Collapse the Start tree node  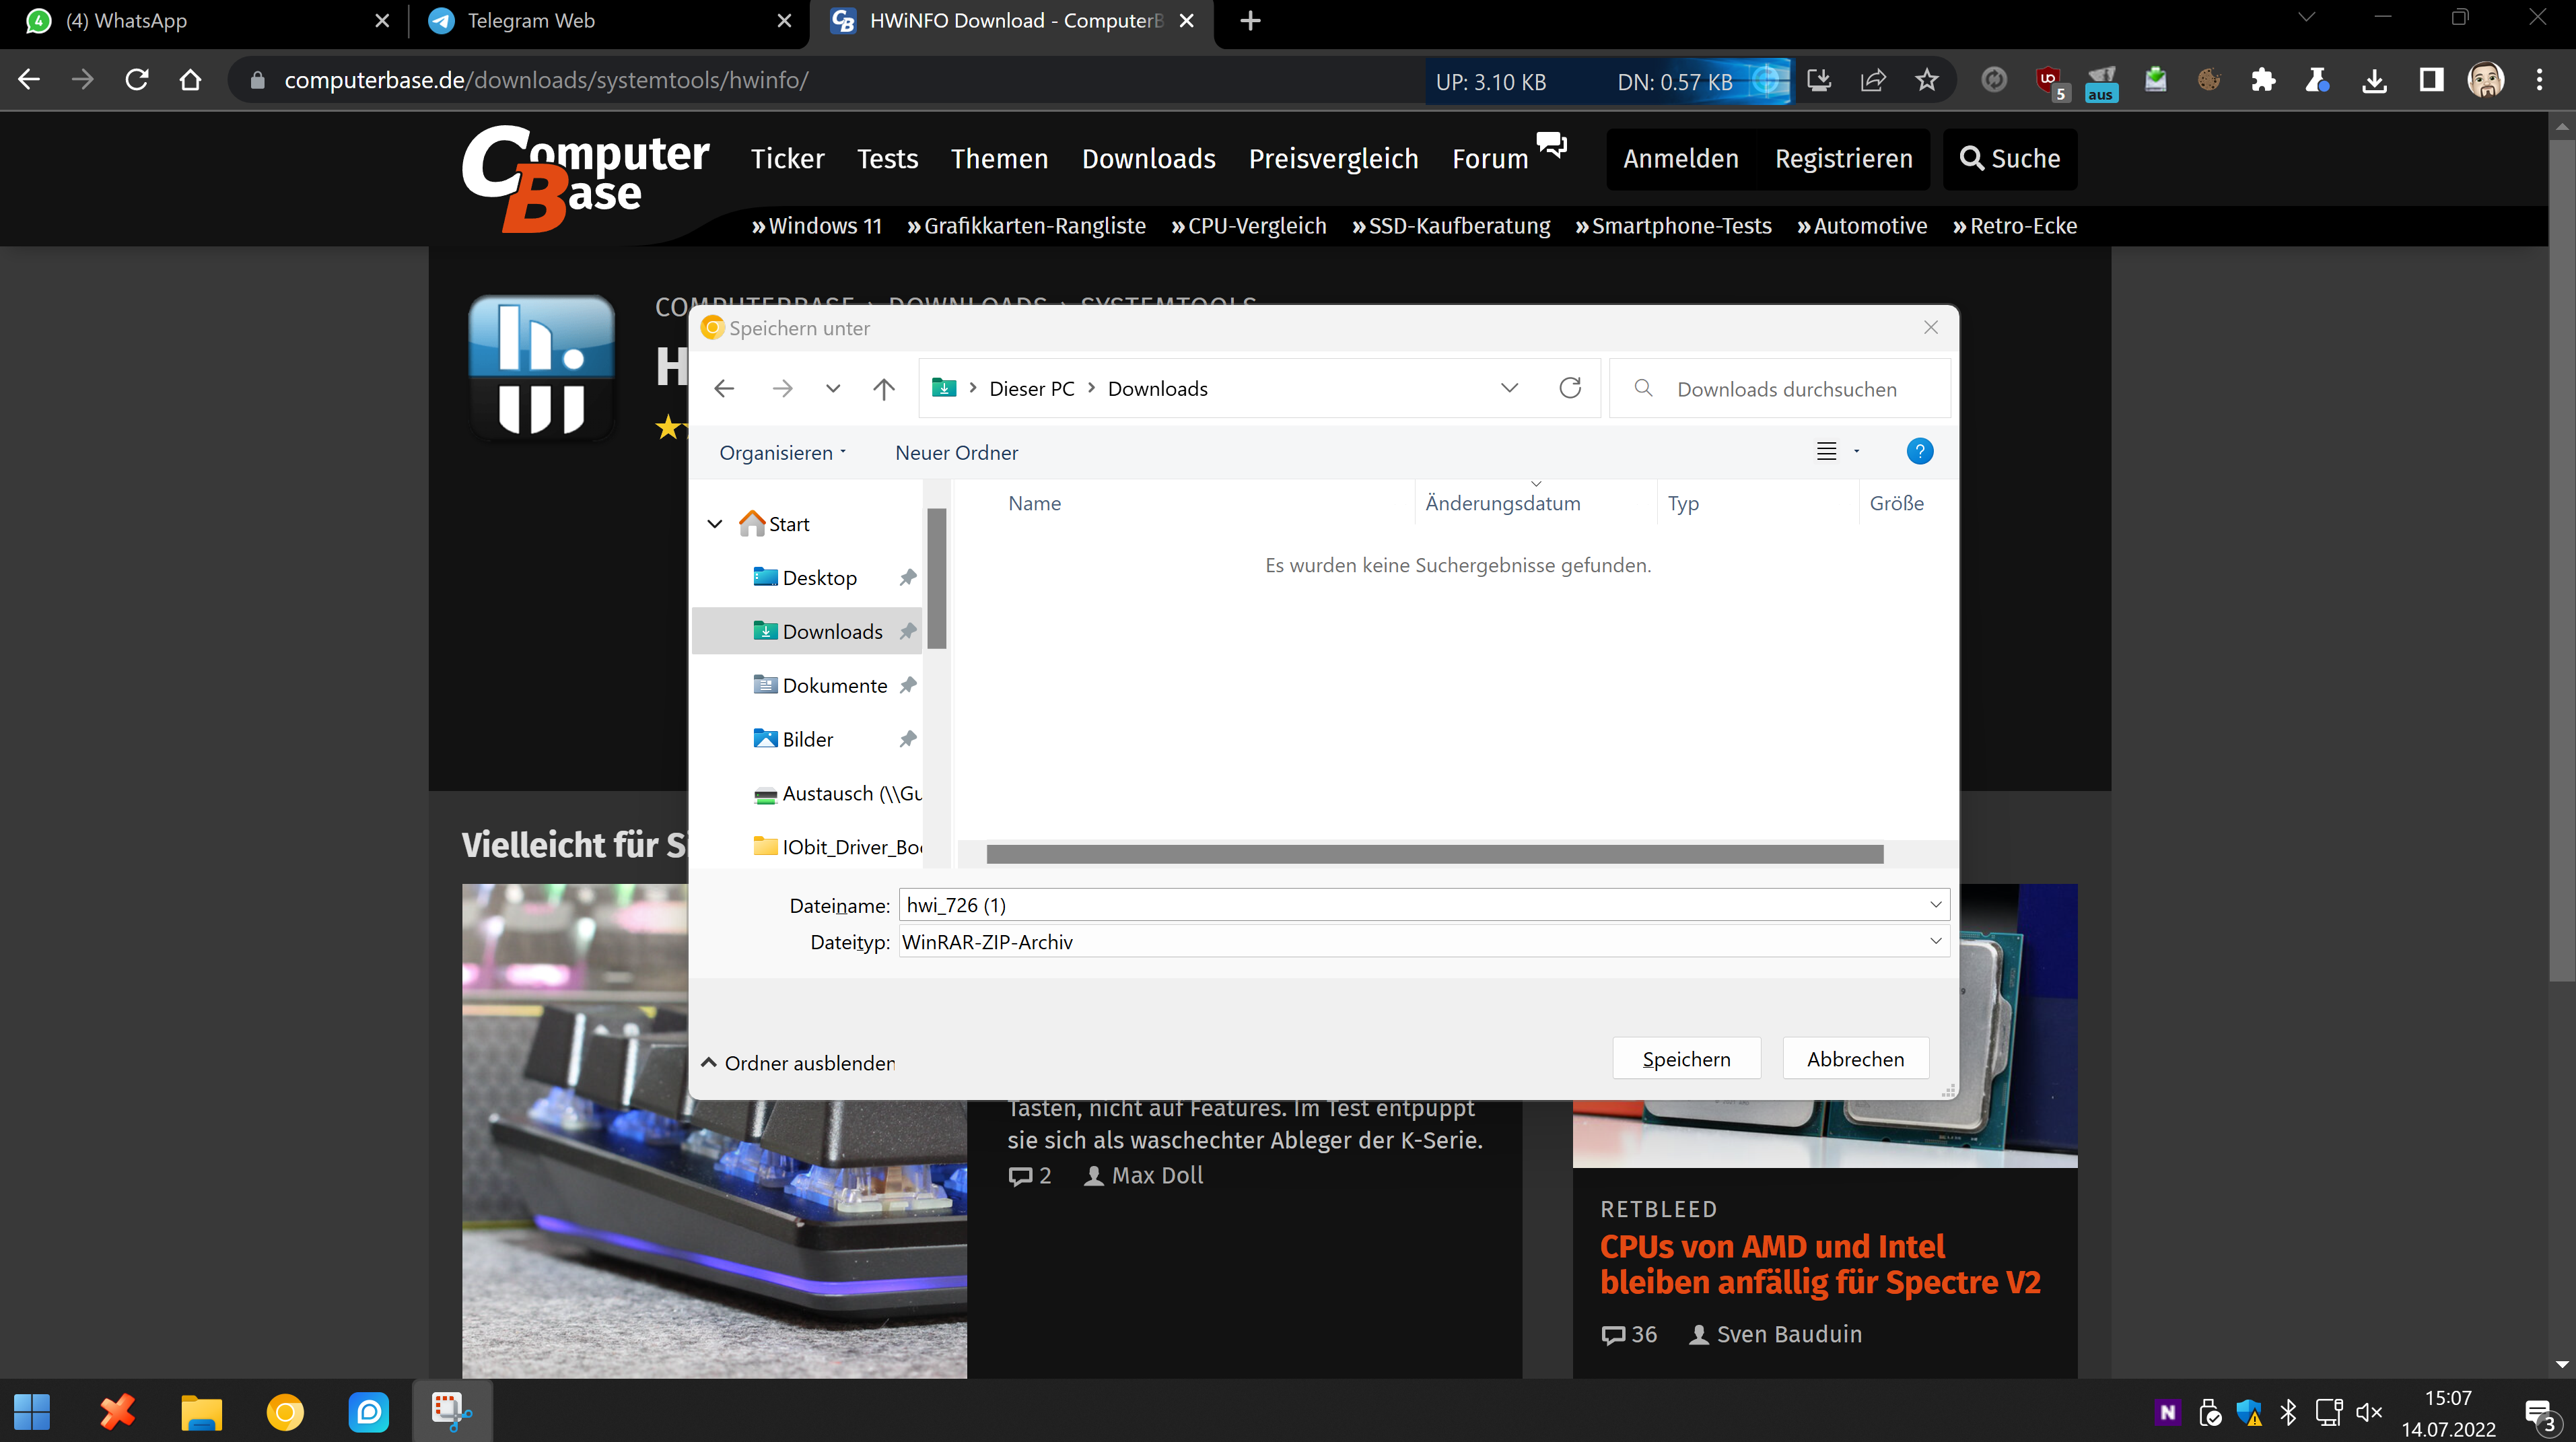click(715, 524)
